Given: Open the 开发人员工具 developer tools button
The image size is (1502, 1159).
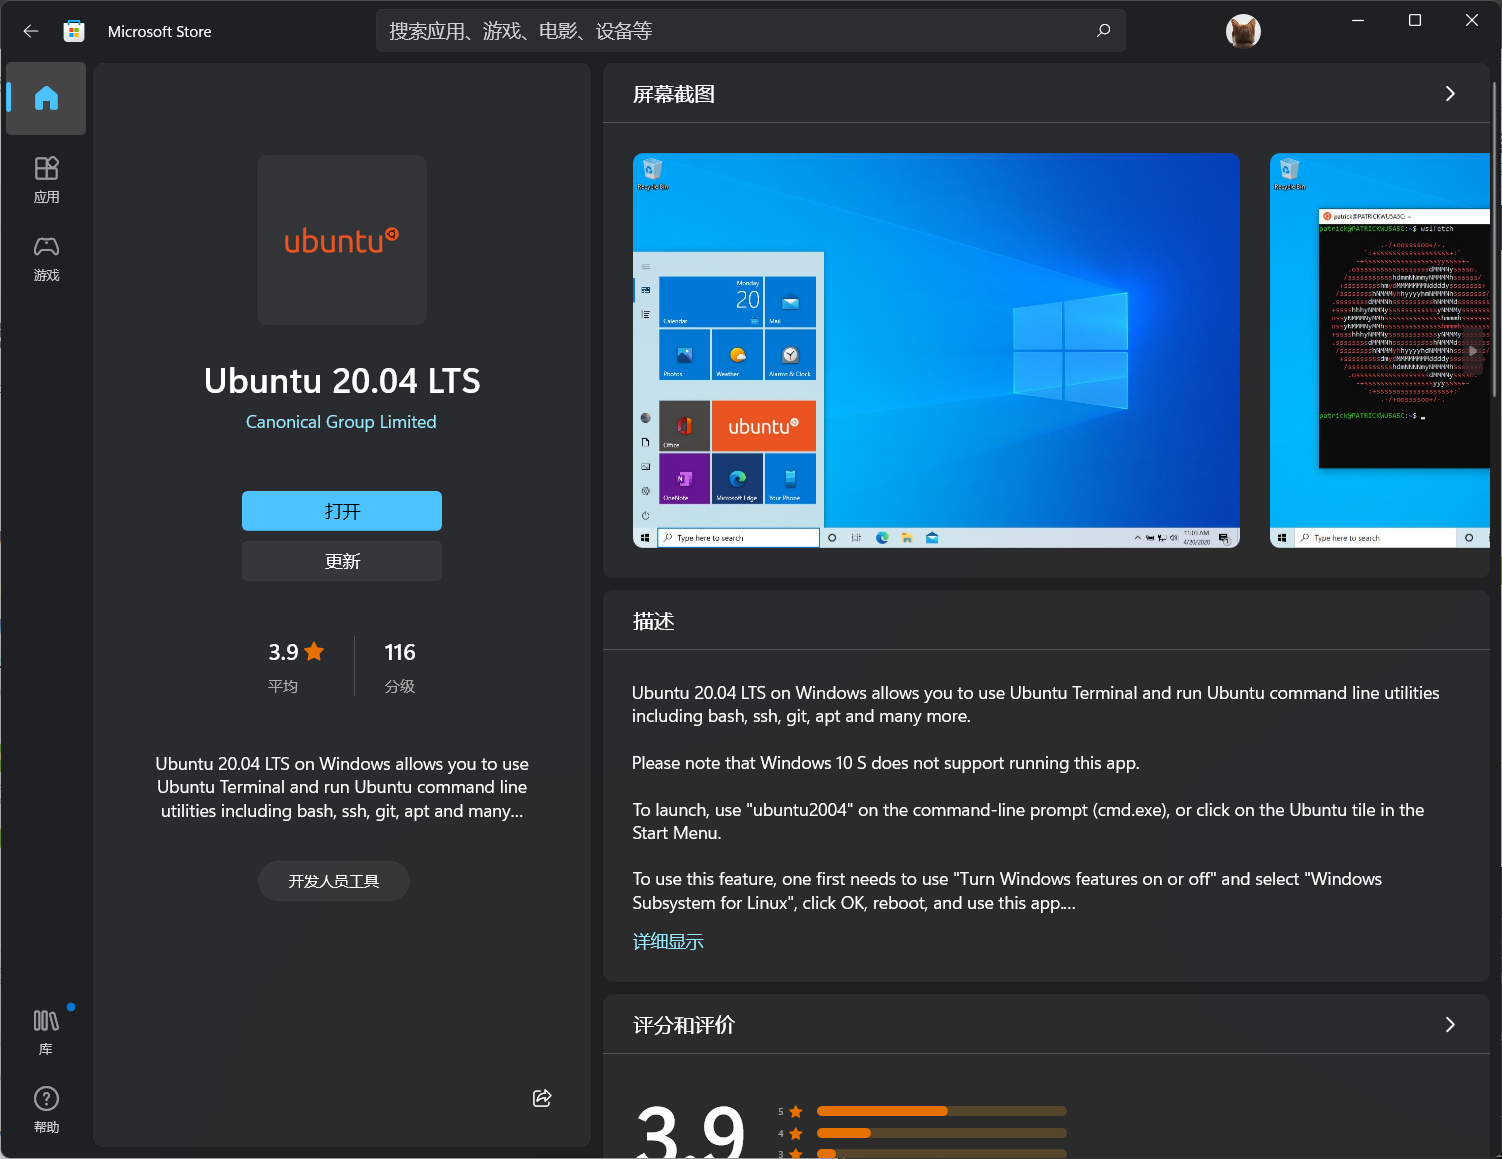Looking at the screenshot, I should coord(333,880).
